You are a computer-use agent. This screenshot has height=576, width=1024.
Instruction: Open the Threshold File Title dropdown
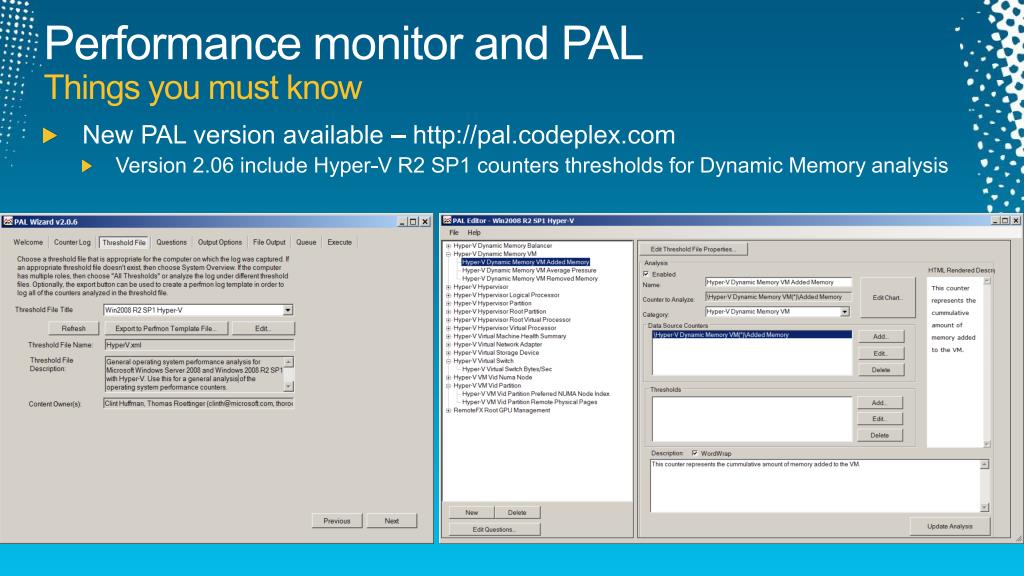[x=288, y=310]
